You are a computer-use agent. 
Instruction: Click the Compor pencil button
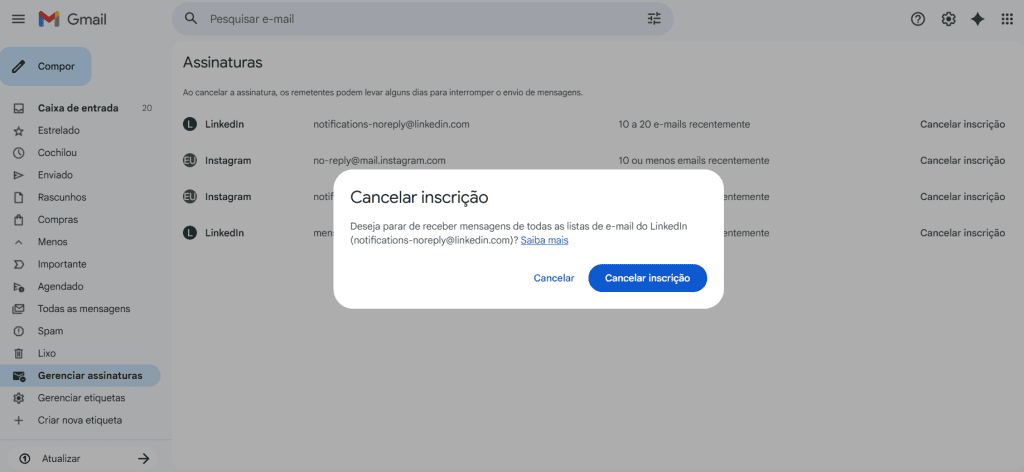46,66
